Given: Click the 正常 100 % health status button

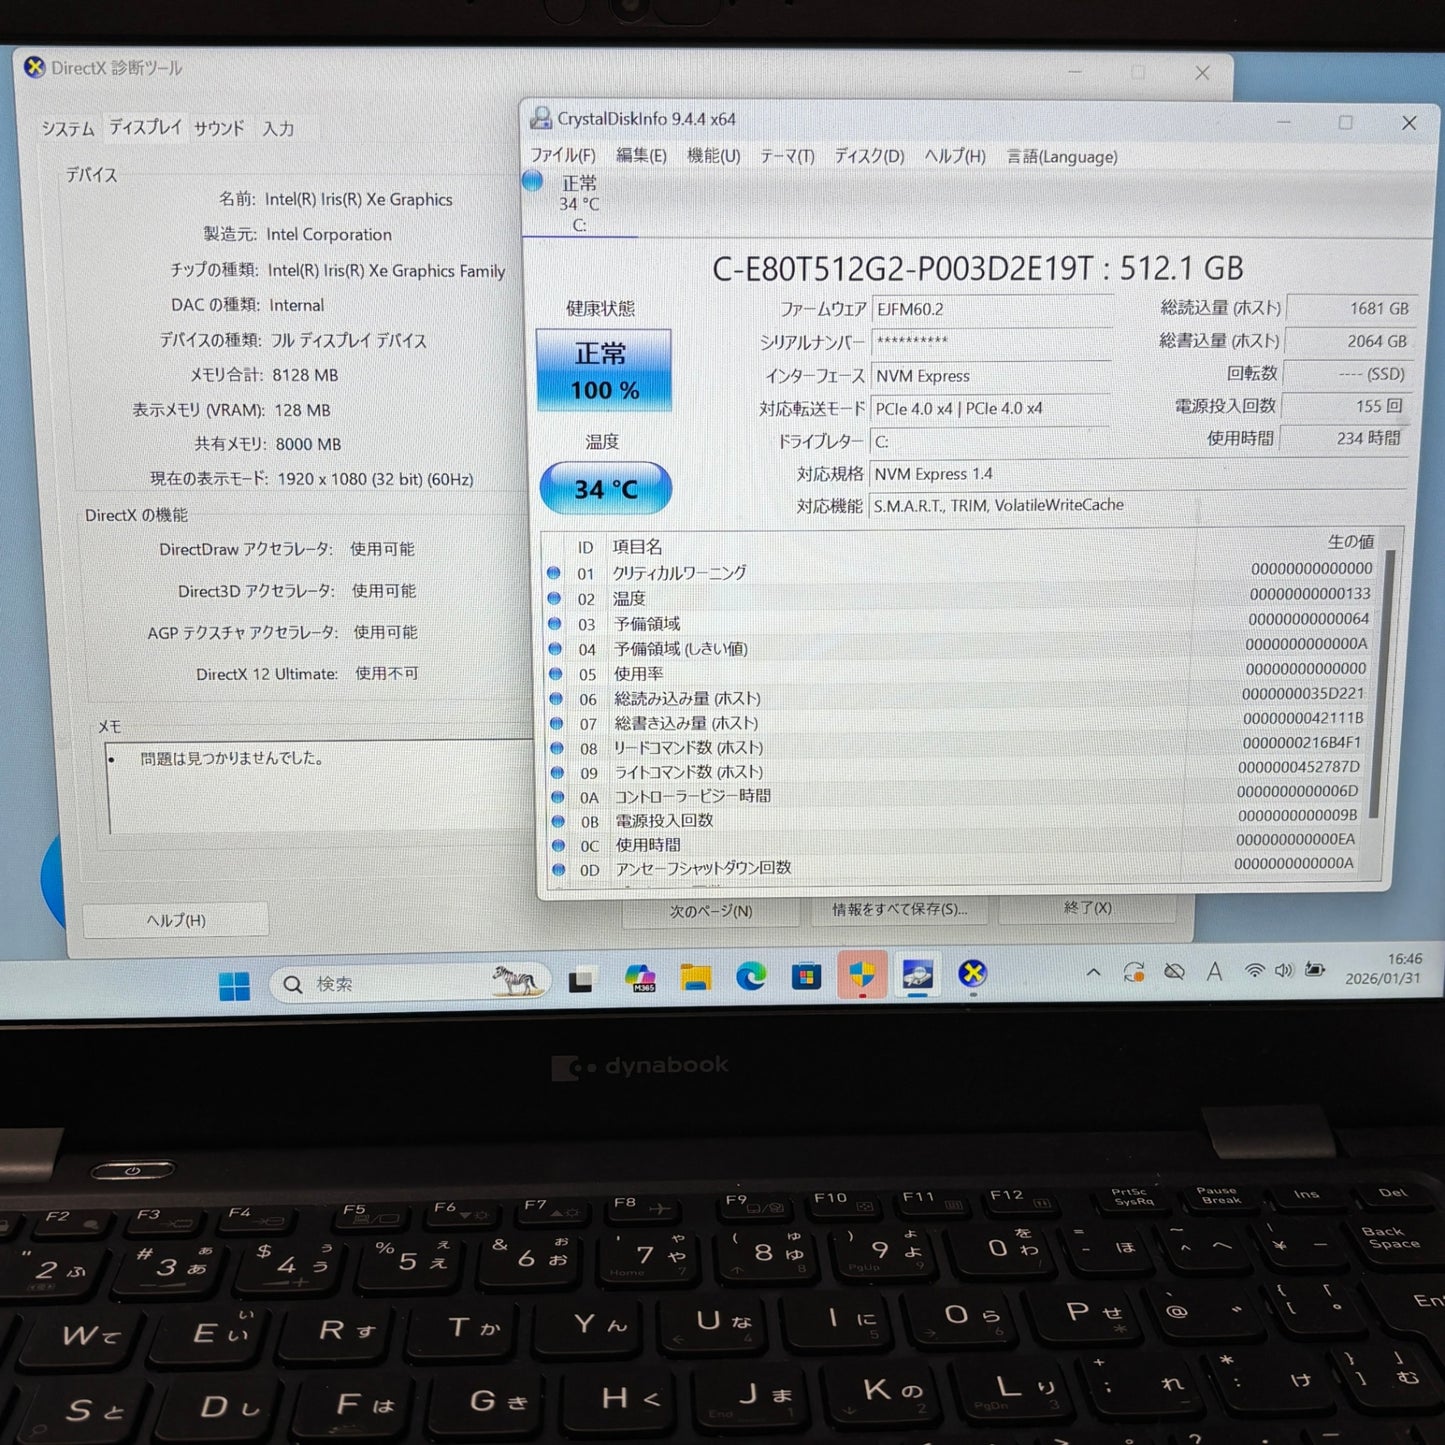Looking at the screenshot, I should [603, 370].
